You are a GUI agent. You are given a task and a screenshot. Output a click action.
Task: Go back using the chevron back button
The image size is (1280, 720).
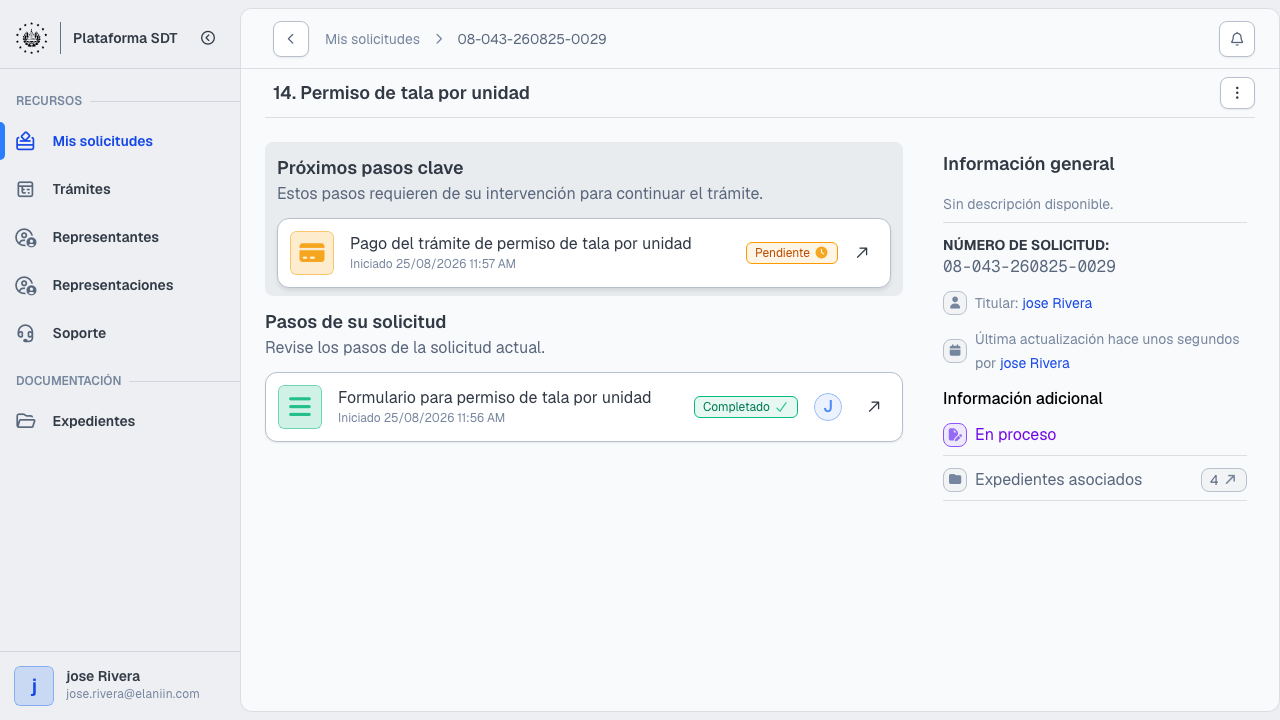(x=290, y=39)
